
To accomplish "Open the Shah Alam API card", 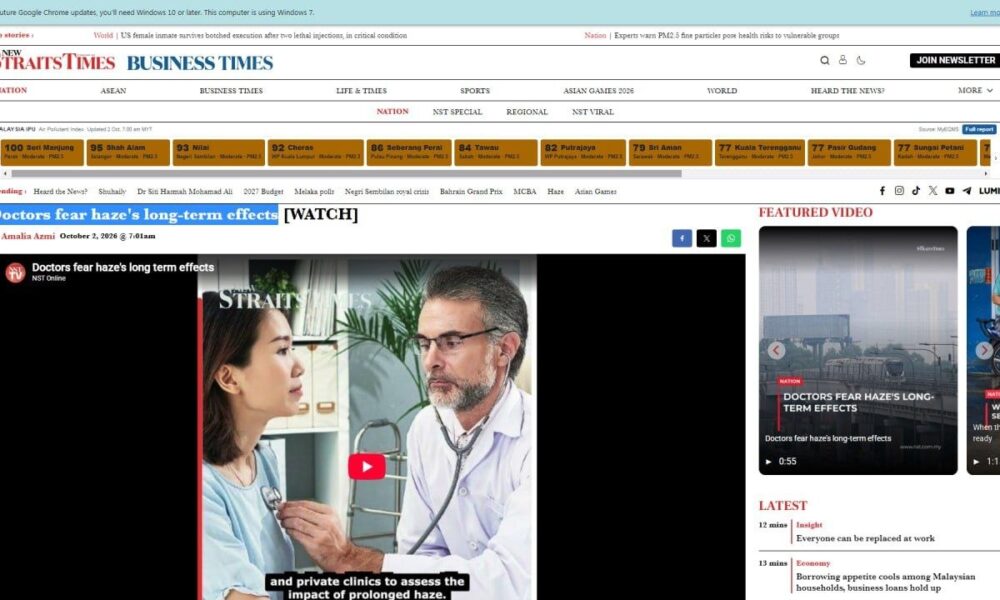I will 128,152.
